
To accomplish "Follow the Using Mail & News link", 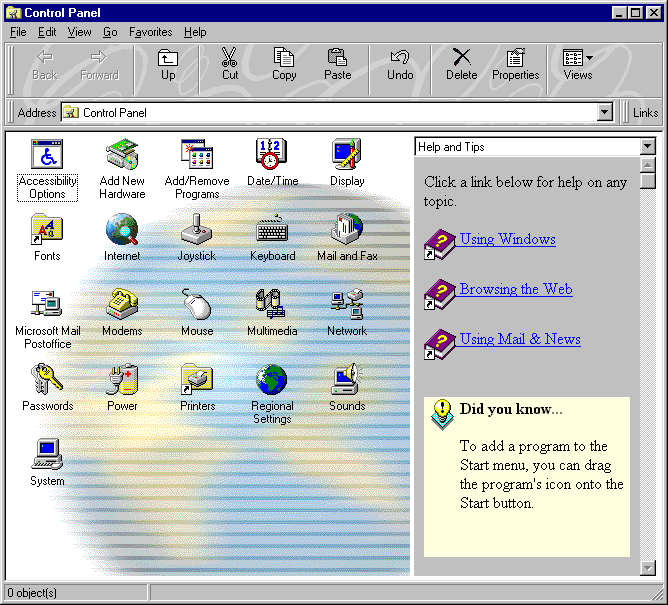I will [x=520, y=339].
